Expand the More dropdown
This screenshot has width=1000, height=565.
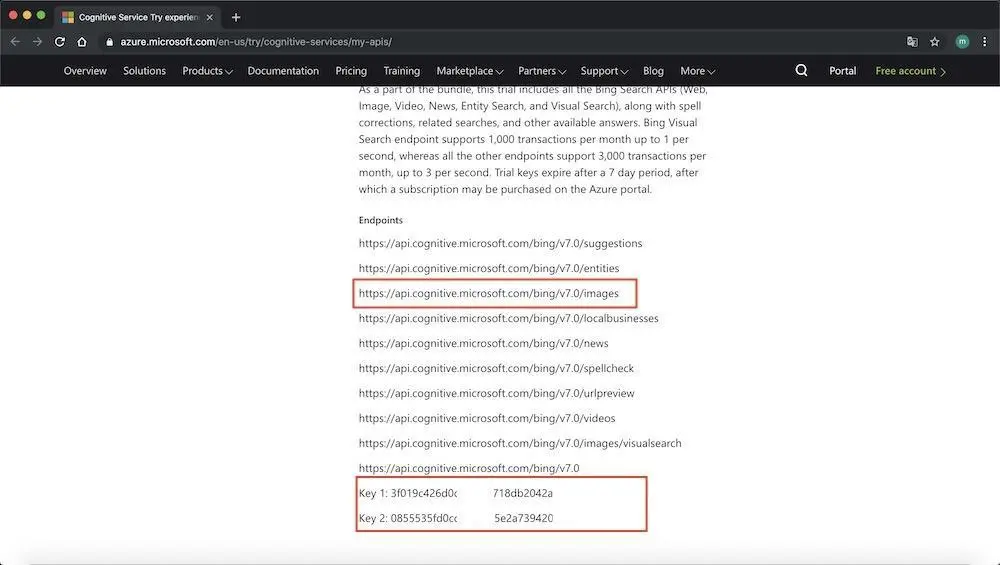pos(698,71)
